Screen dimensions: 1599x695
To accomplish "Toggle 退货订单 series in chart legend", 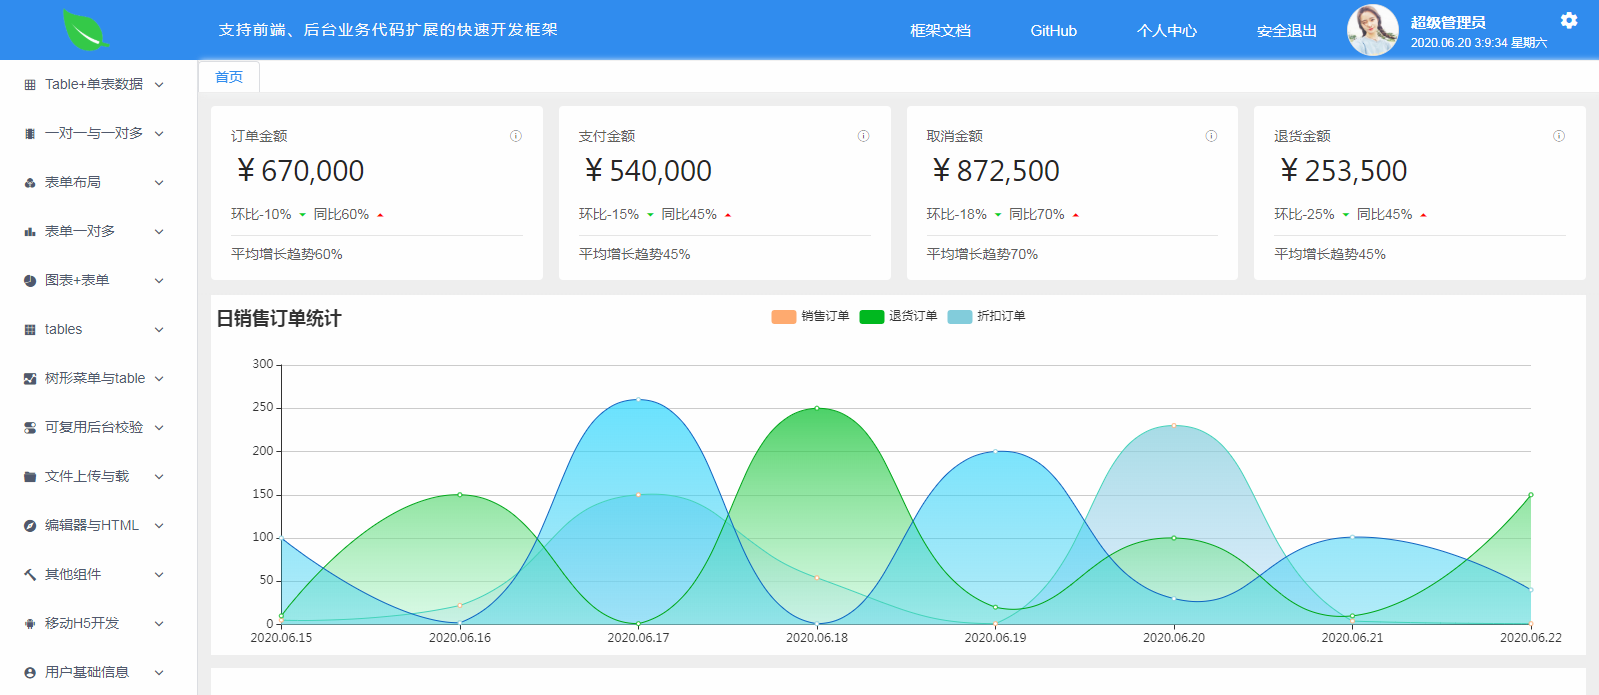I will (898, 317).
